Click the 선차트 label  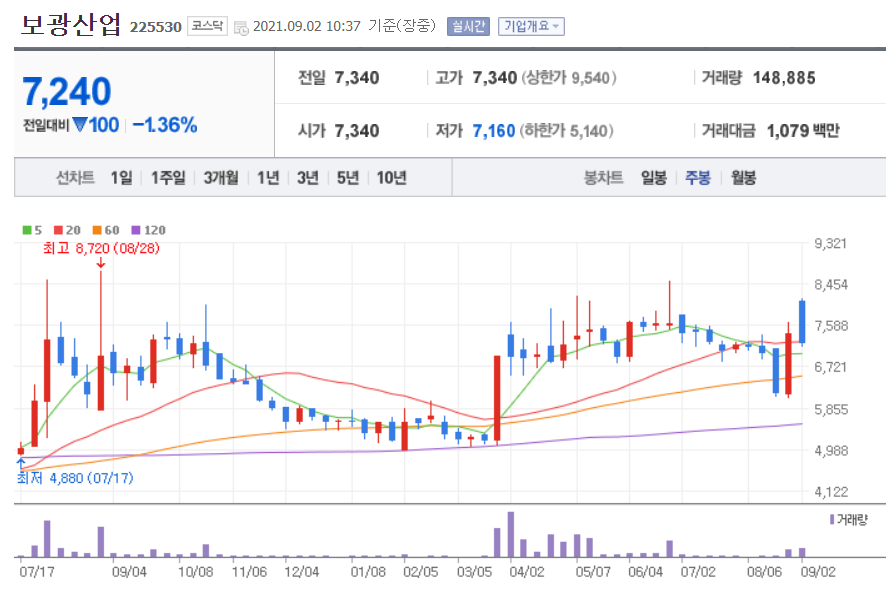[x=75, y=178]
